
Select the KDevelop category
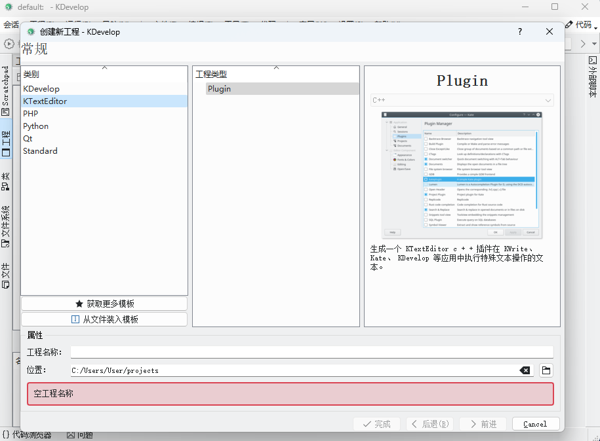[41, 89]
